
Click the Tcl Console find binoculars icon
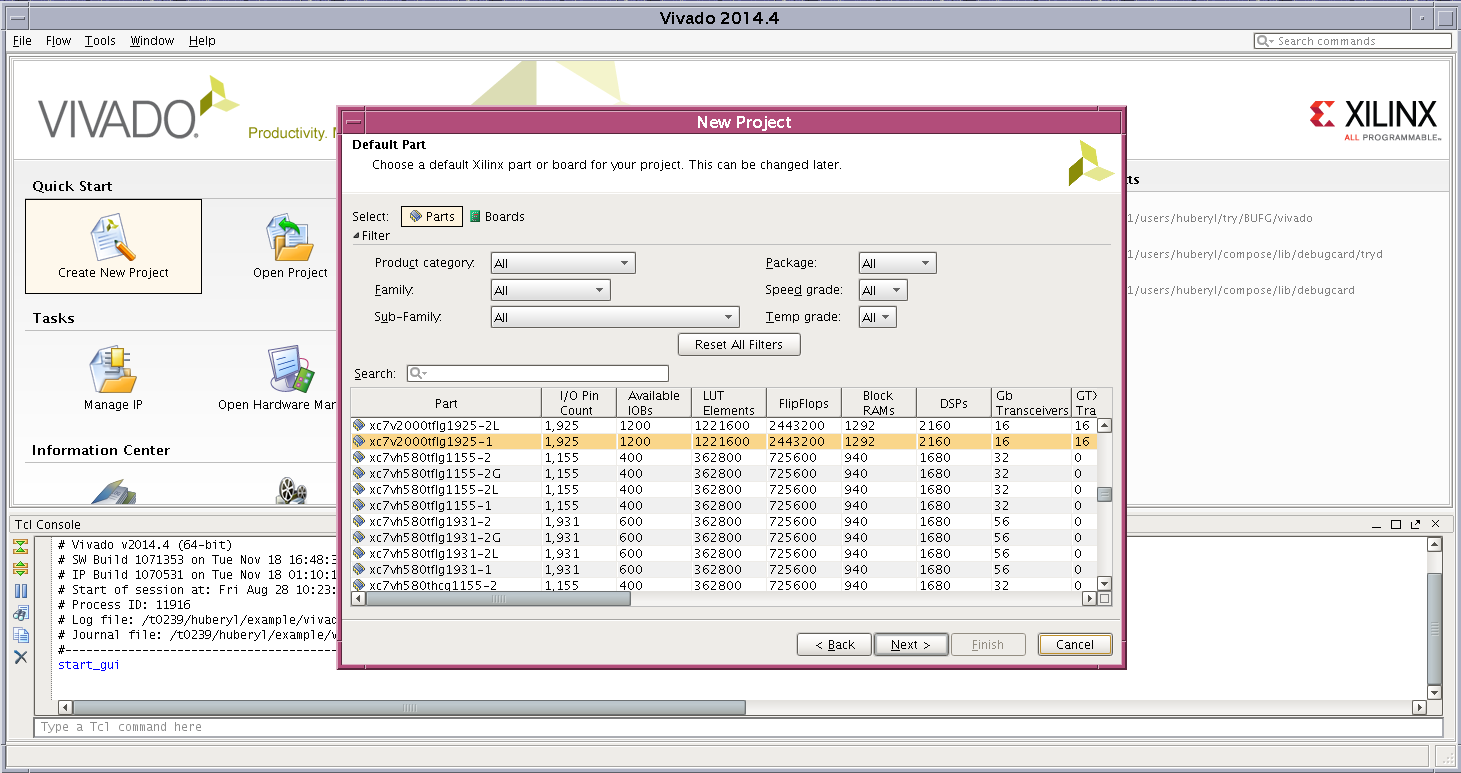pos(21,613)
